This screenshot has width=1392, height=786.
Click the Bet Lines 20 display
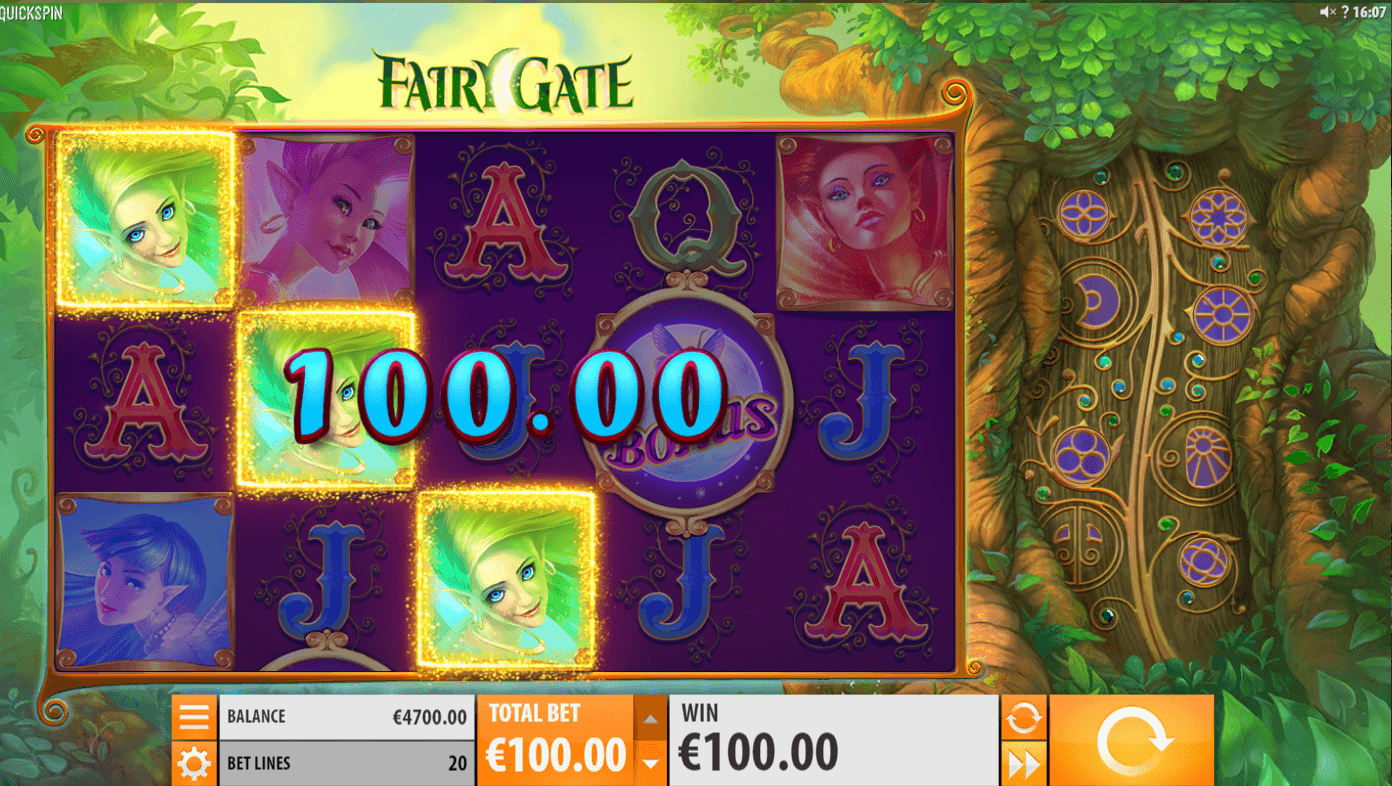click(x=346, y=763)
